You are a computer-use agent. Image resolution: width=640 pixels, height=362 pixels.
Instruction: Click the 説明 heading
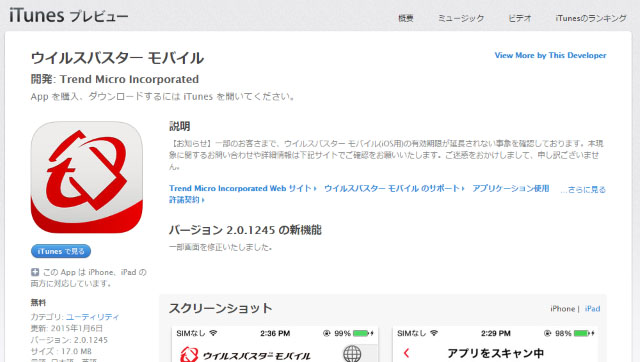coord(180,127)
